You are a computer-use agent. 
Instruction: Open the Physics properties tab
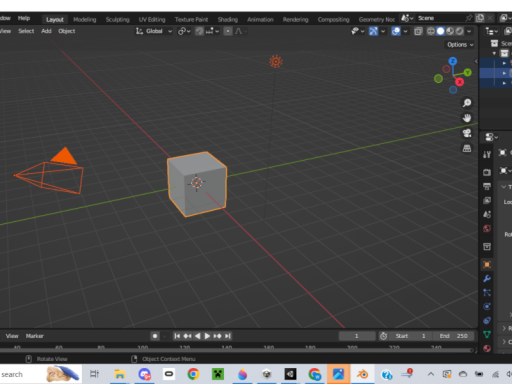click(487, 307)
